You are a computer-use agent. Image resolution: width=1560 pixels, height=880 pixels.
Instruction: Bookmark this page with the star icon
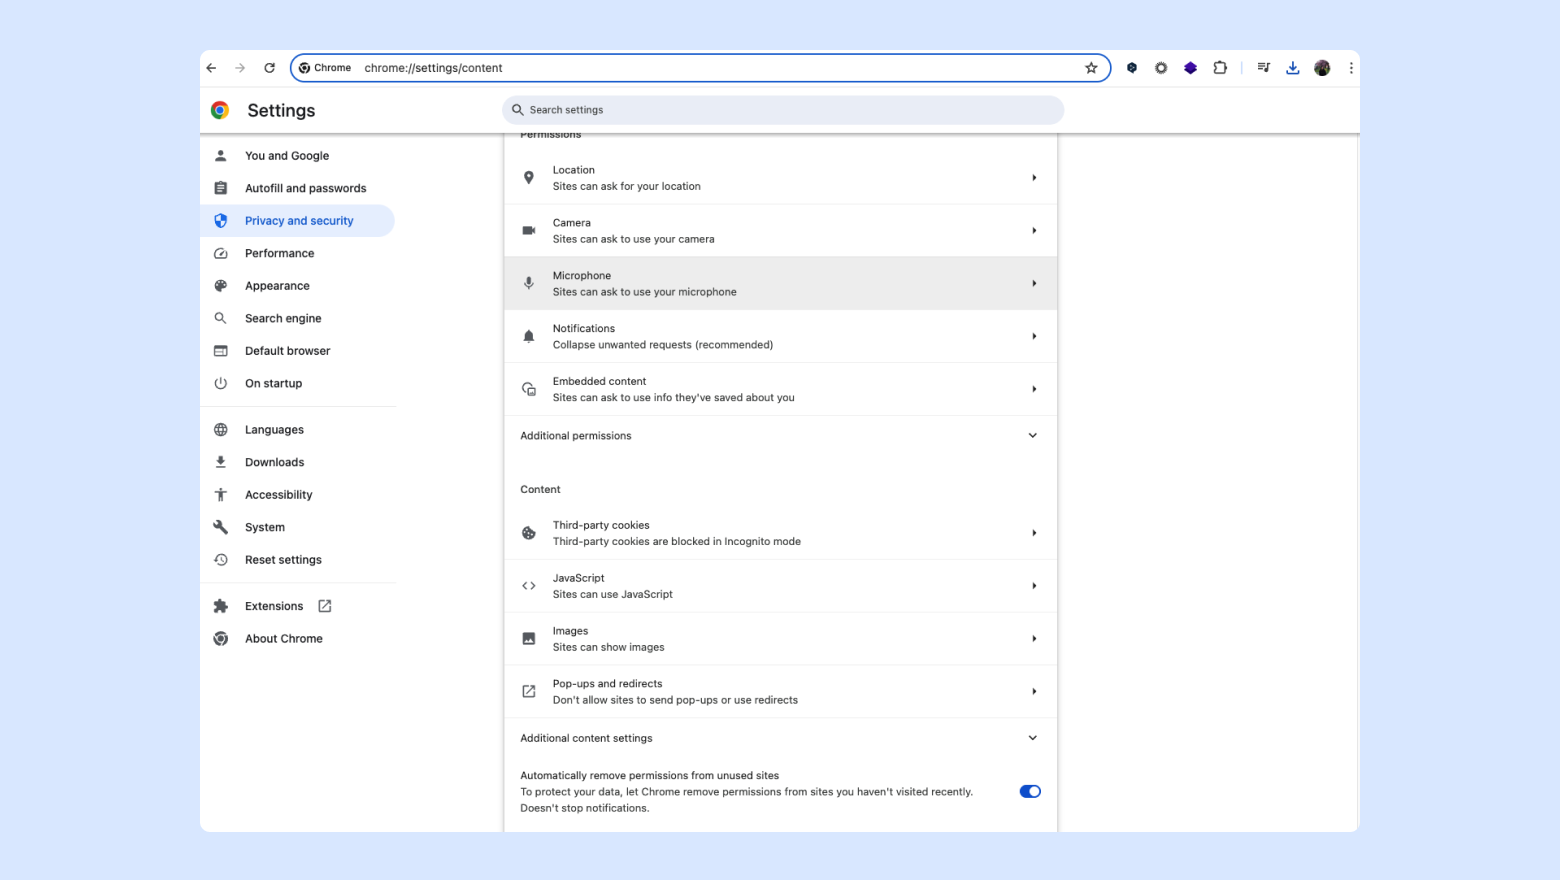click(x=1091, y=68)
